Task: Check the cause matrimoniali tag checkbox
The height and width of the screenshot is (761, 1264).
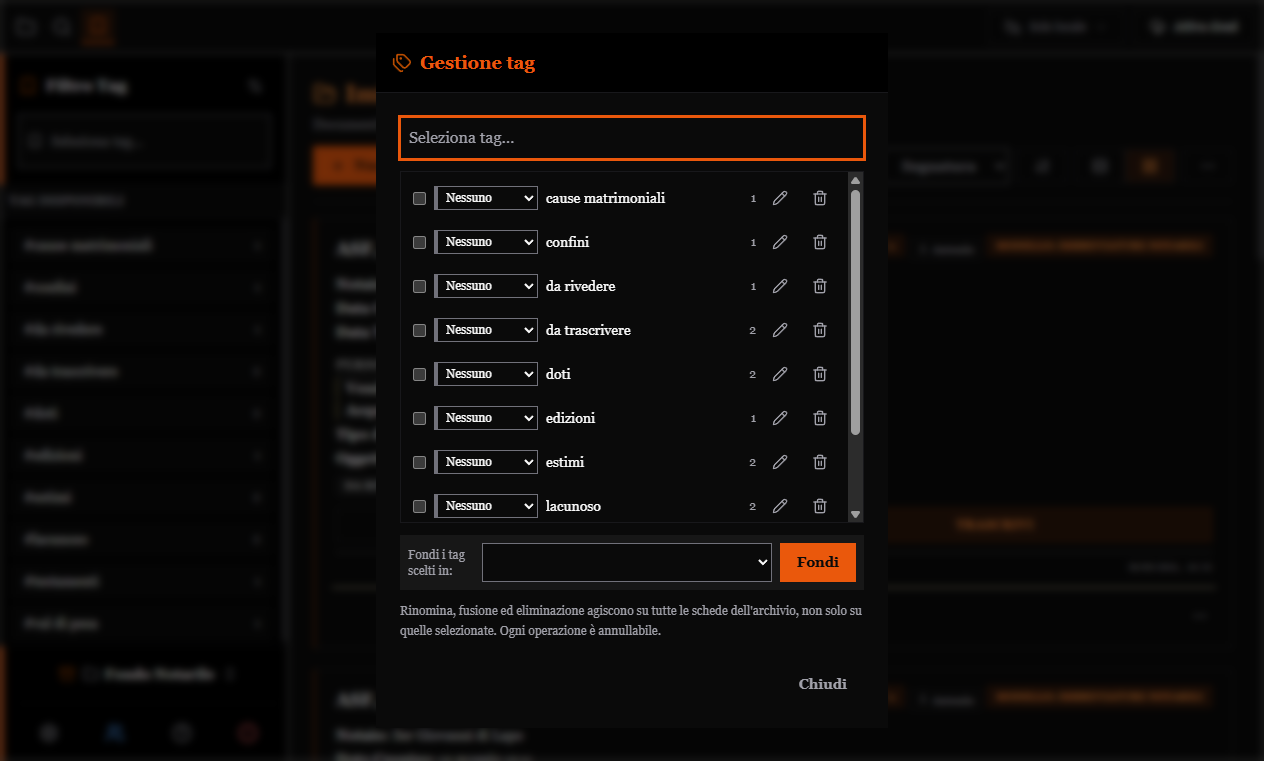Action: [419, 198]
